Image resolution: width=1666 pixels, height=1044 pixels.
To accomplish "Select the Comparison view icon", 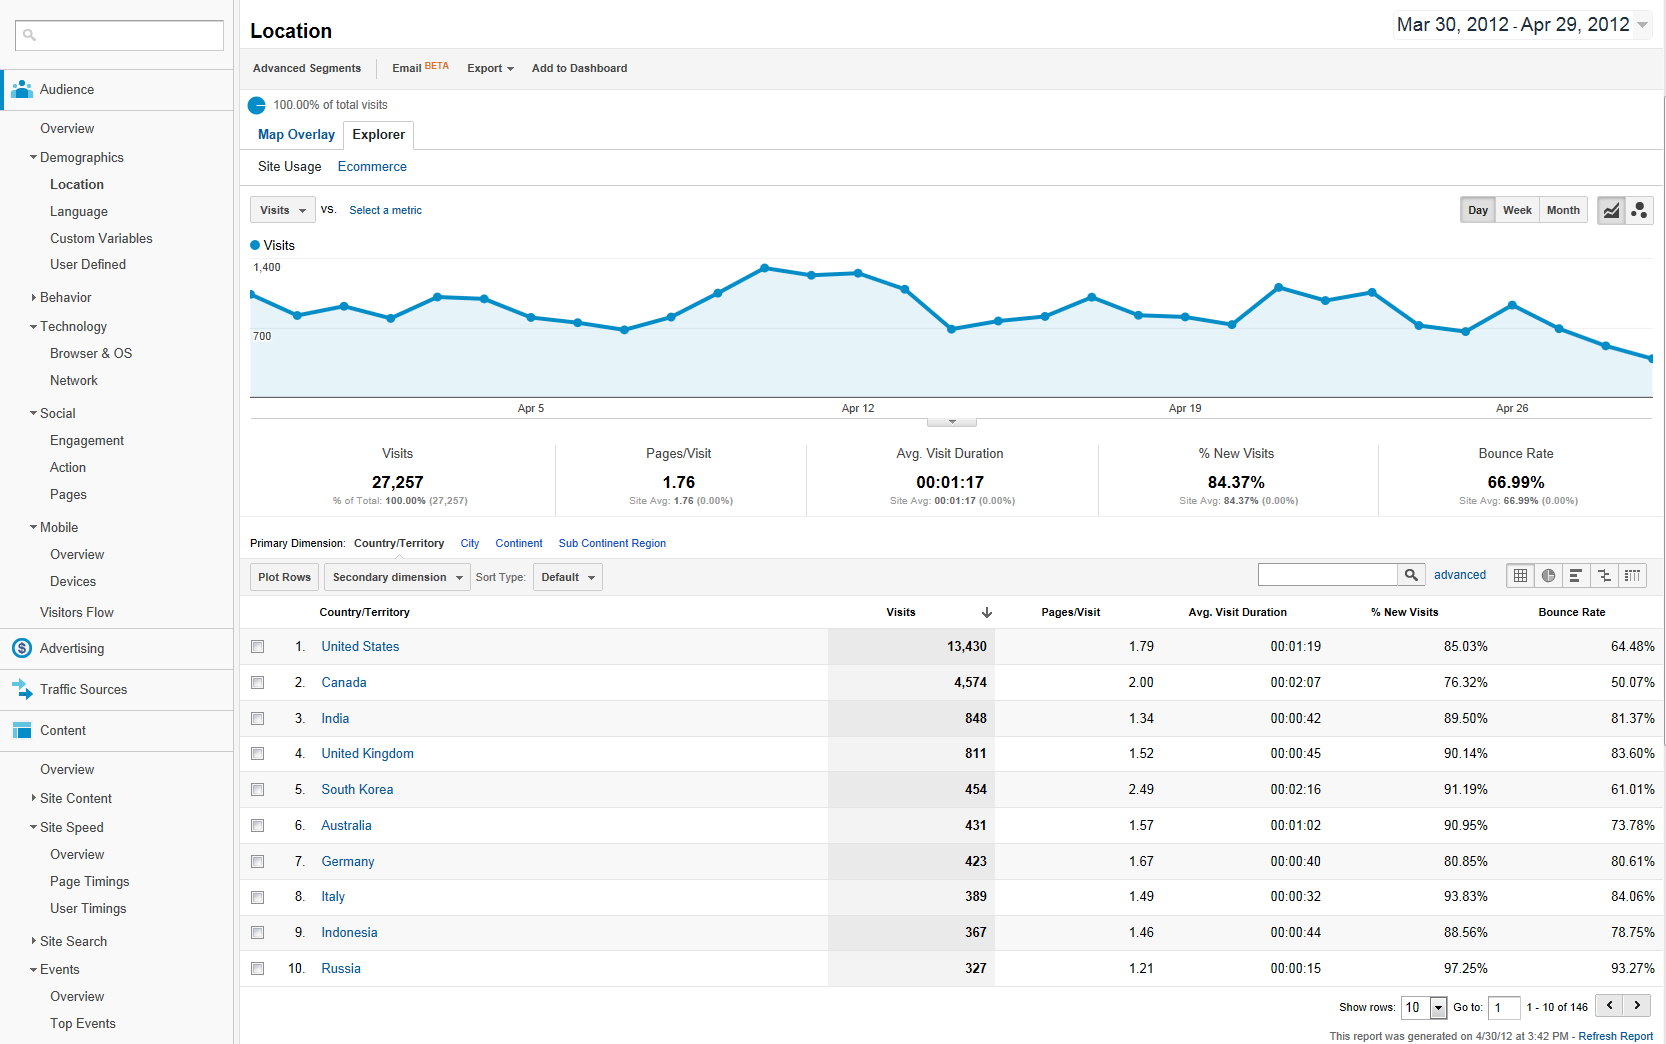I will (1604, 575).
